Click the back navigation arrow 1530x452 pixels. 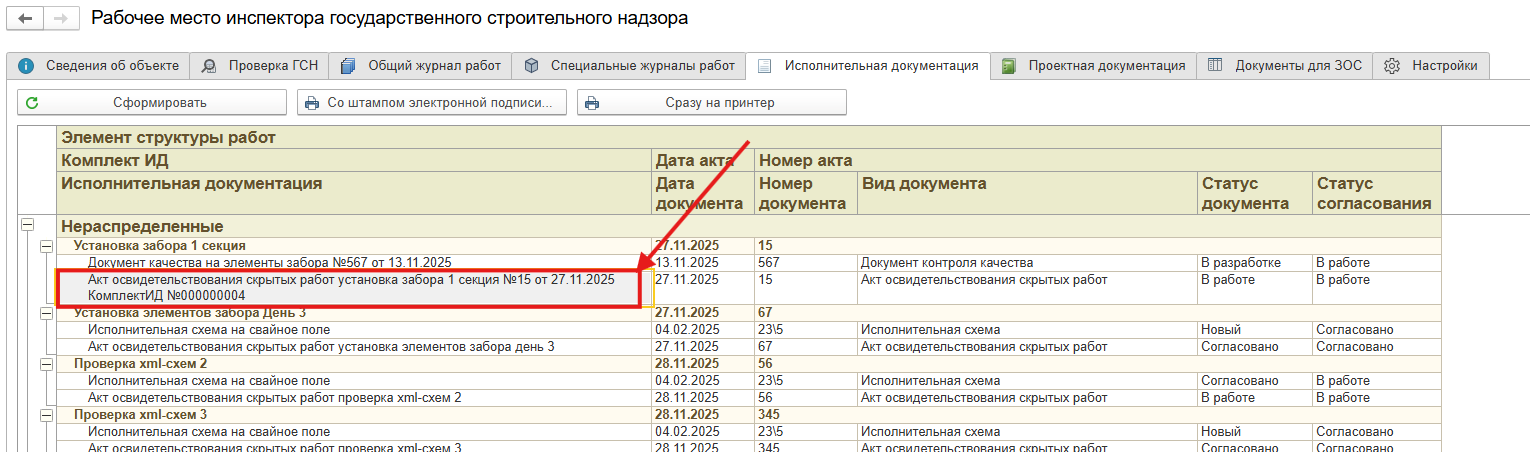pyautogui.click(x=25, y=19)
